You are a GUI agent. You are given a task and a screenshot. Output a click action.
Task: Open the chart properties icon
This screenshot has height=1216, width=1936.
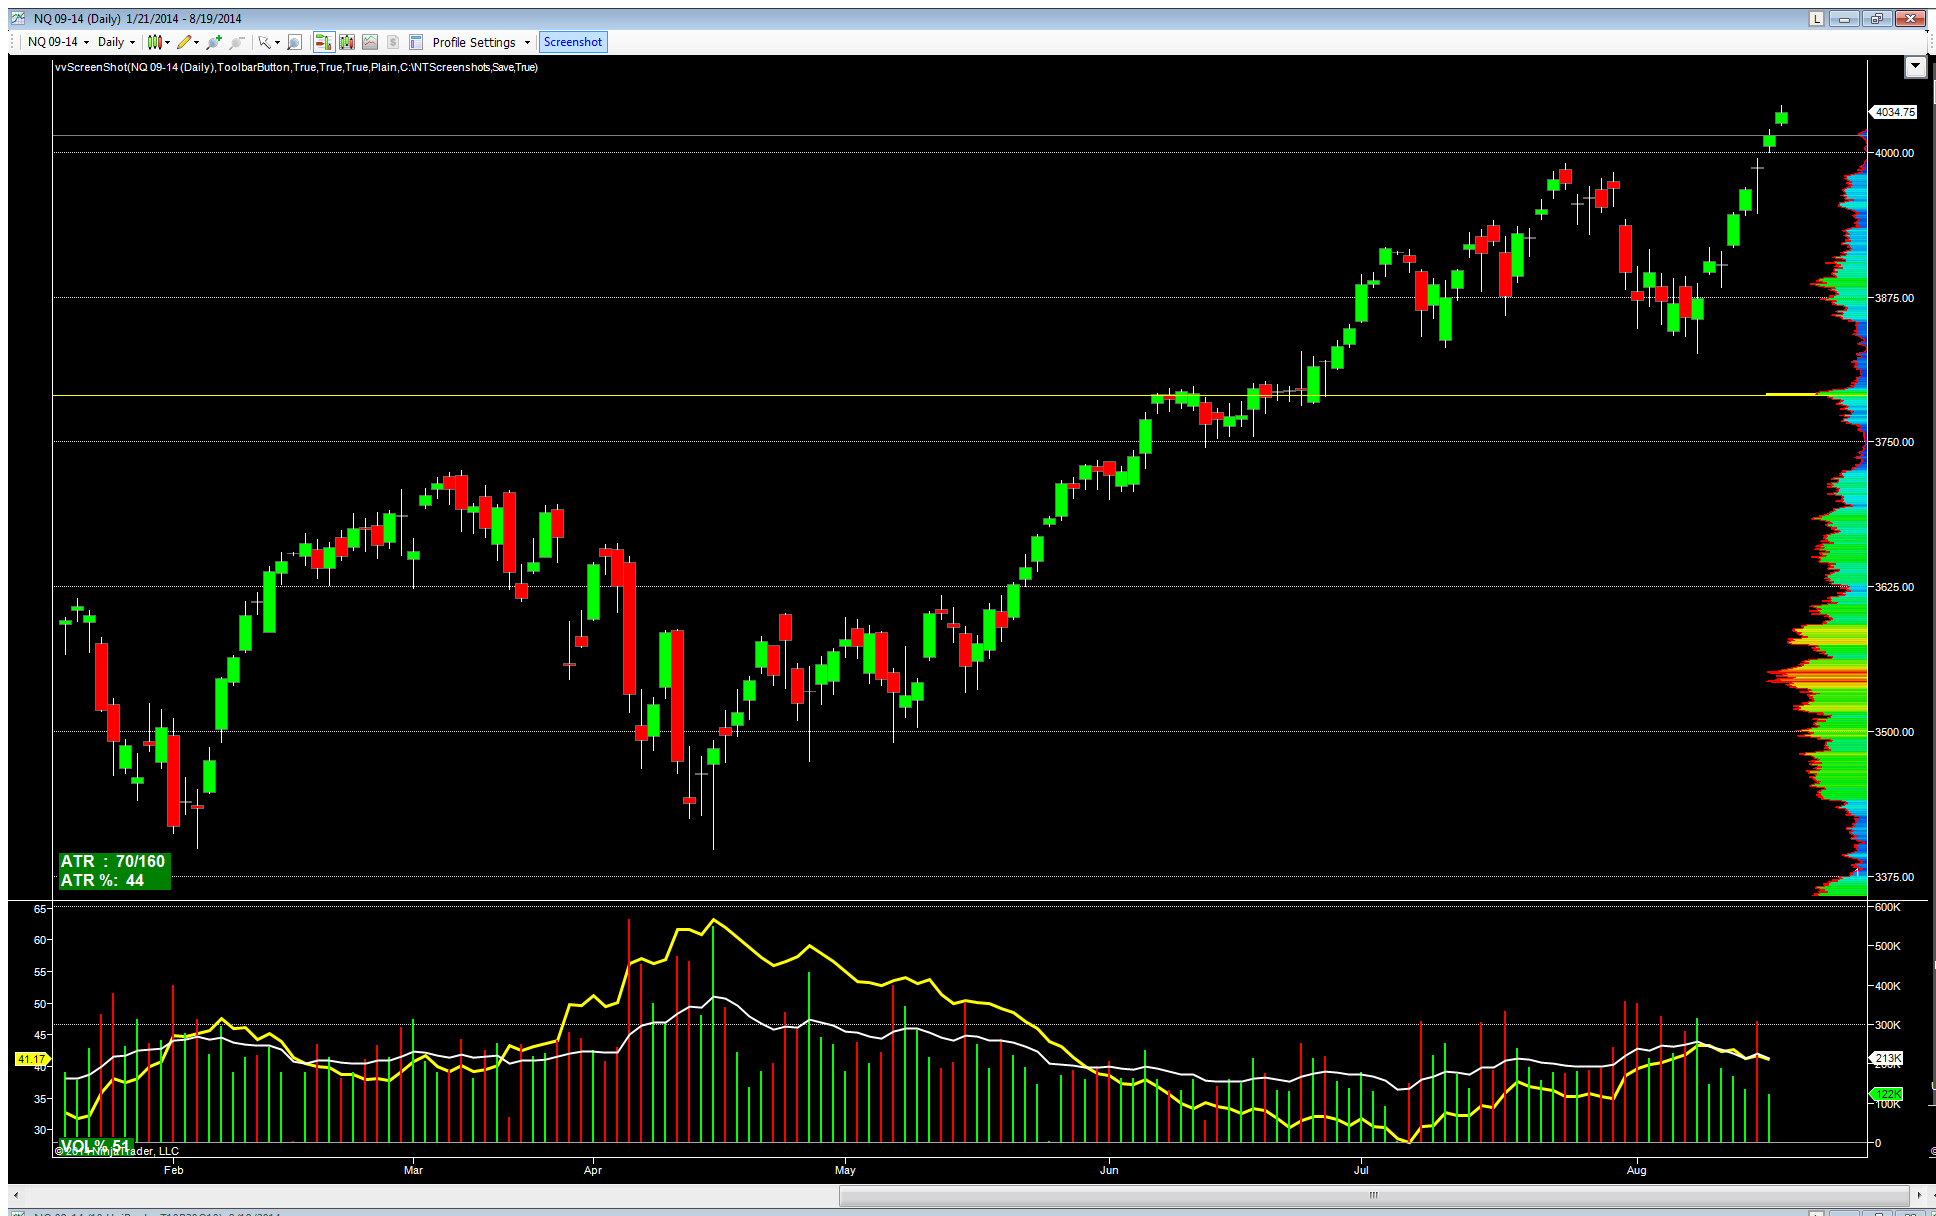[416, 42]
